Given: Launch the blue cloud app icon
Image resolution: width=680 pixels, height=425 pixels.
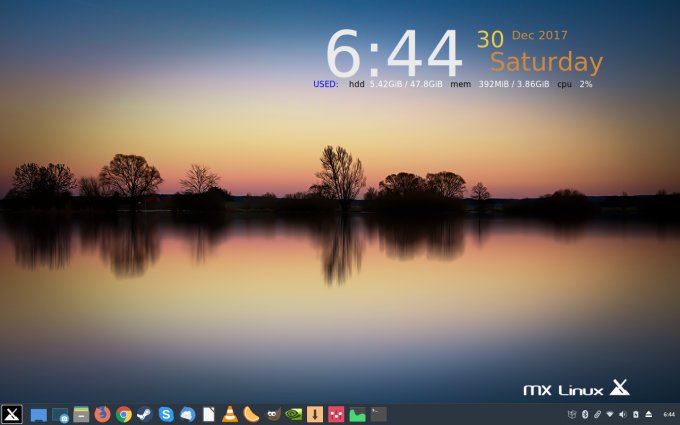Looking at the screenshot, I should click(x=187, y=414).
